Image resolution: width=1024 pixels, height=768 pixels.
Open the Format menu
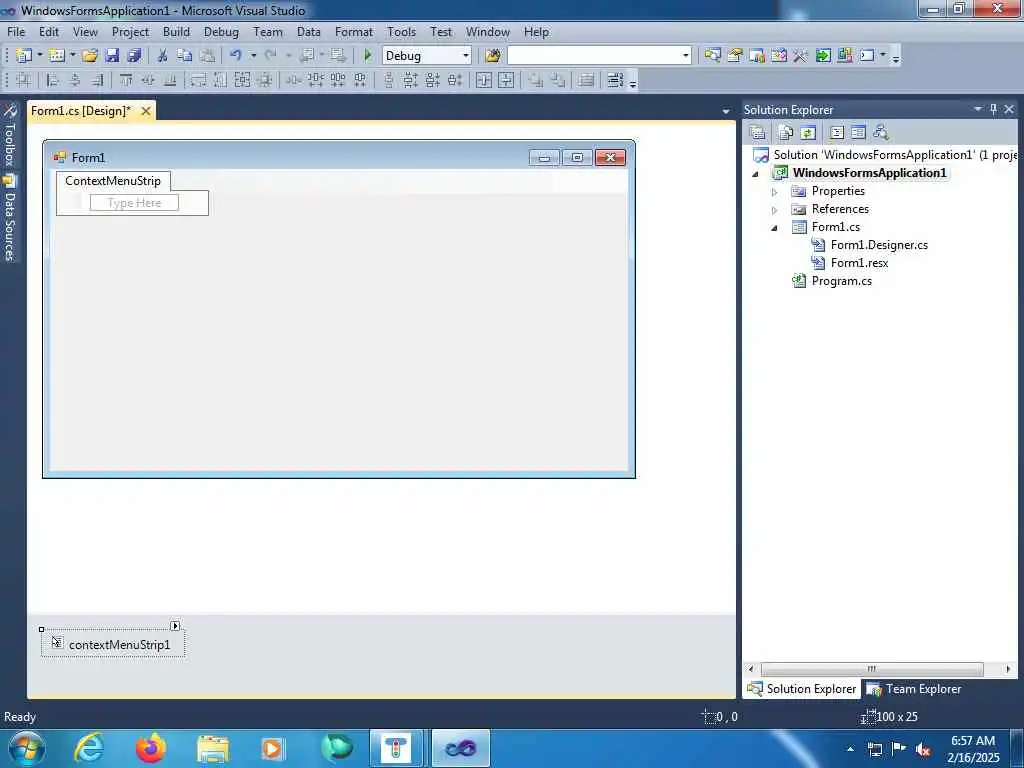click(x=353, y=32)
